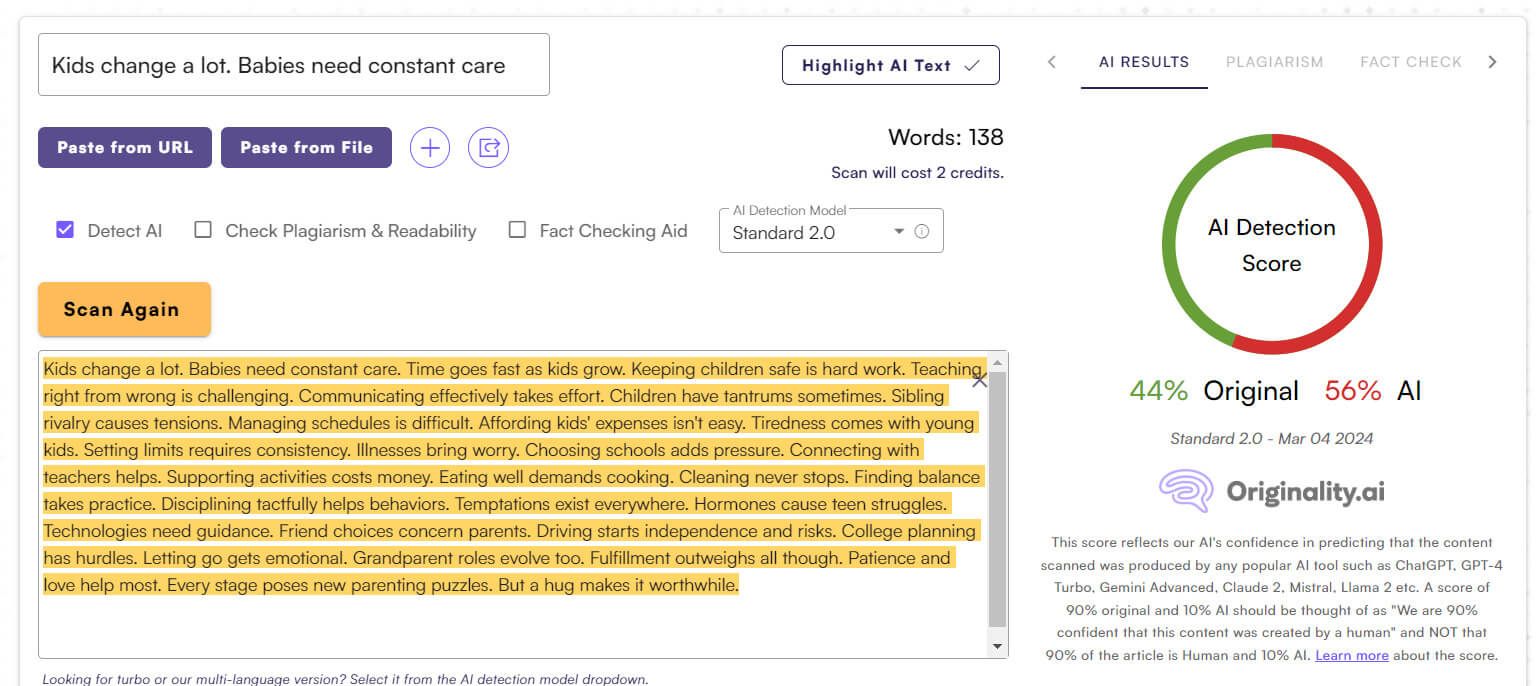Click the right arrow after Fact Check

coord(1492,62)
